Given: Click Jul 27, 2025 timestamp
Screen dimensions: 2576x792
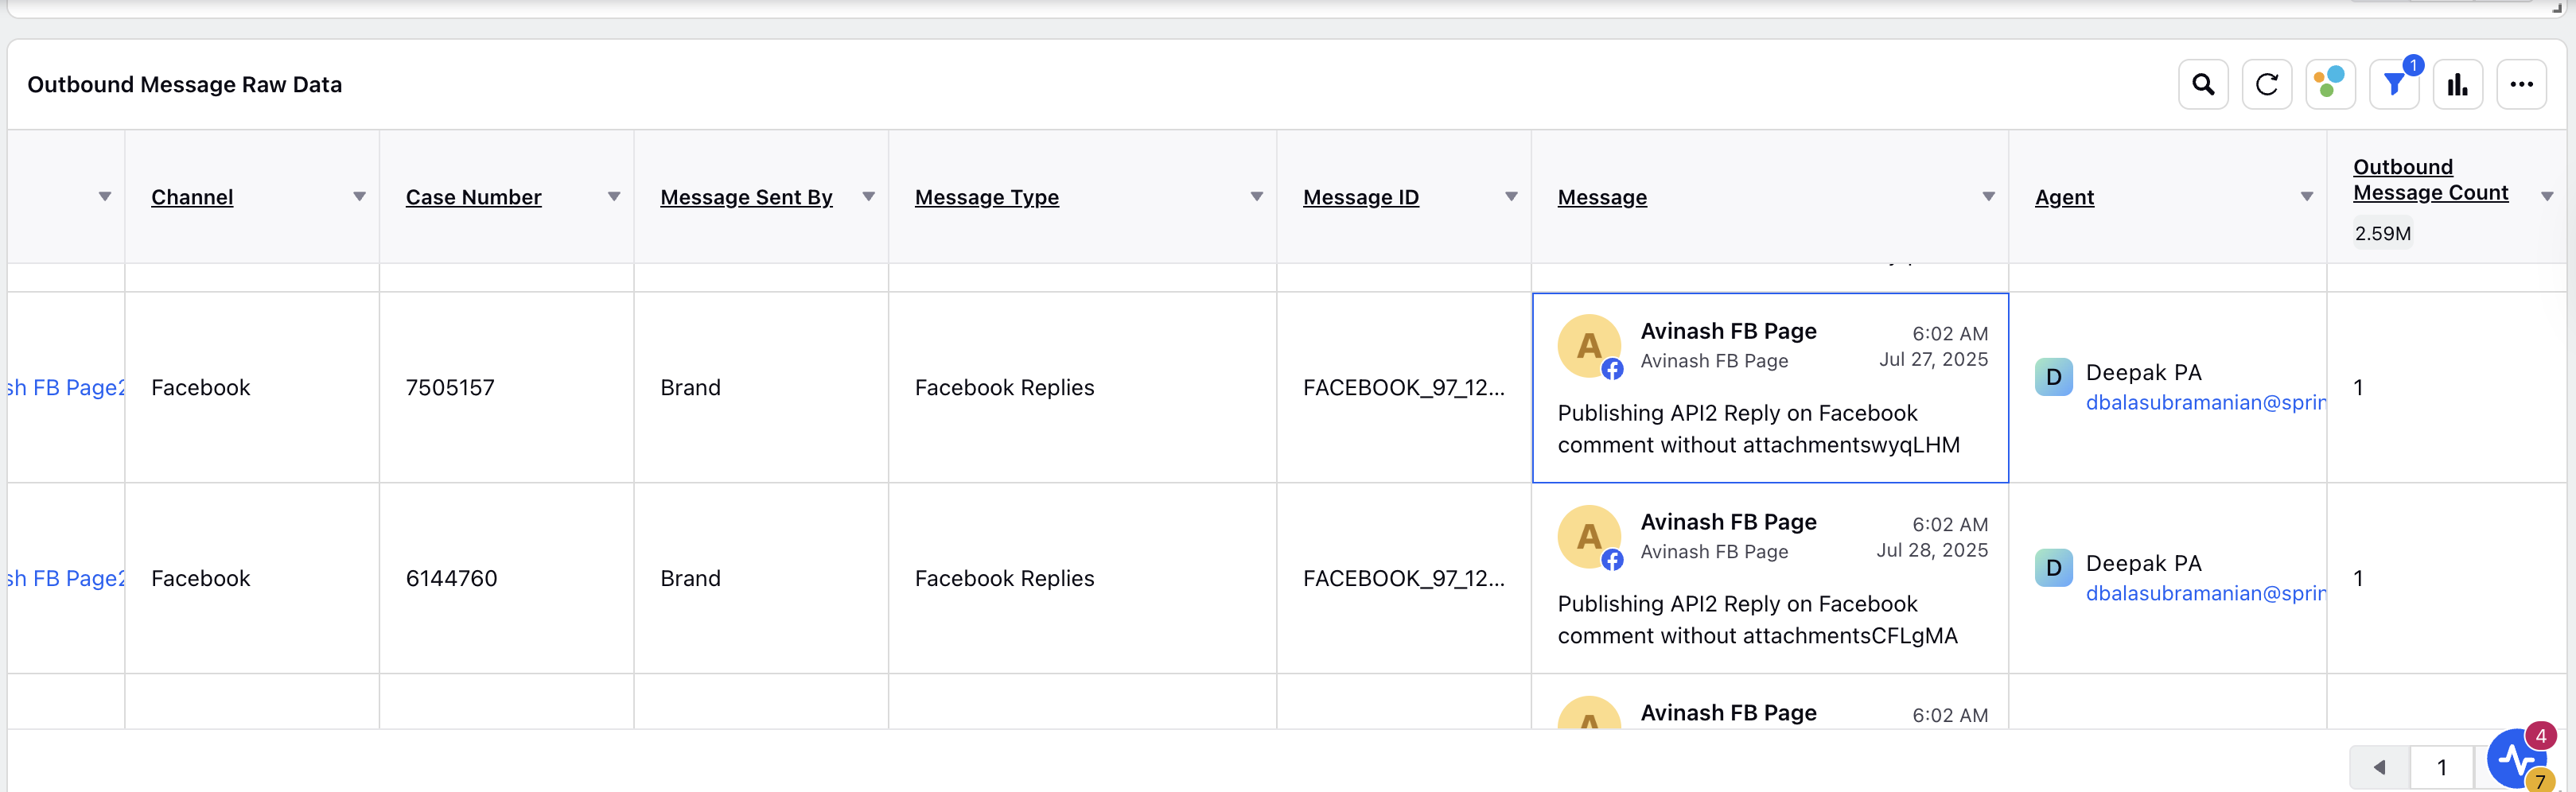Looking at the screenshot, I should (1933, 360).
